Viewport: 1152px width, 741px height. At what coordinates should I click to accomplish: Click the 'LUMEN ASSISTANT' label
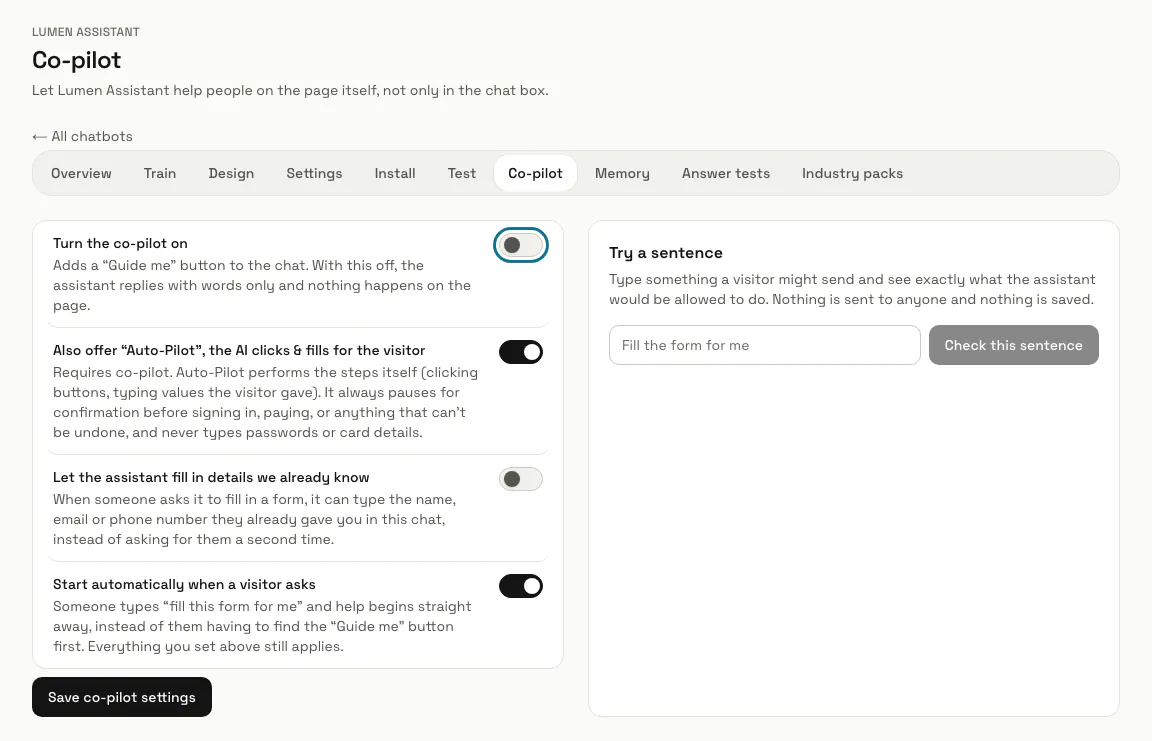pos(86,32)
